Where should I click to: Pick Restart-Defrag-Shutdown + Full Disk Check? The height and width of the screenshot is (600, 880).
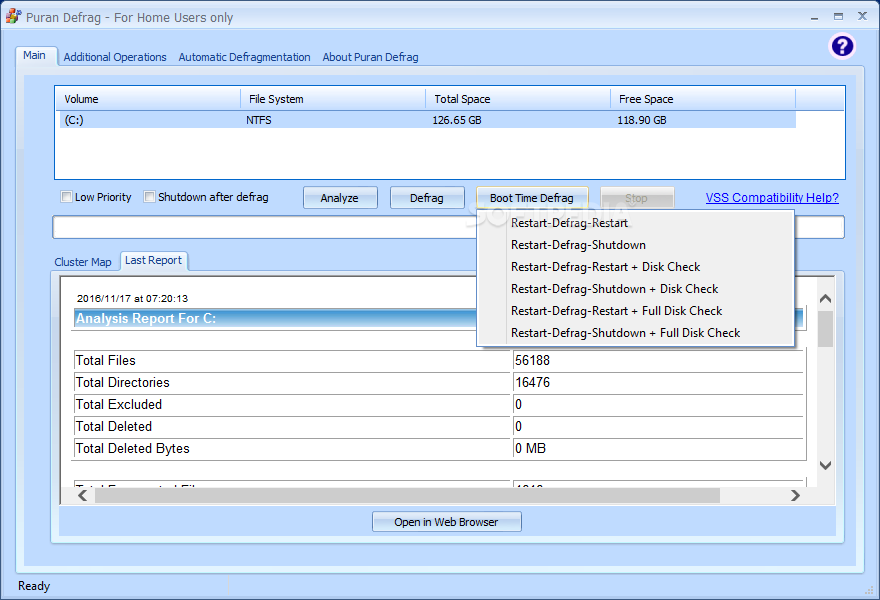click(625, 333)
